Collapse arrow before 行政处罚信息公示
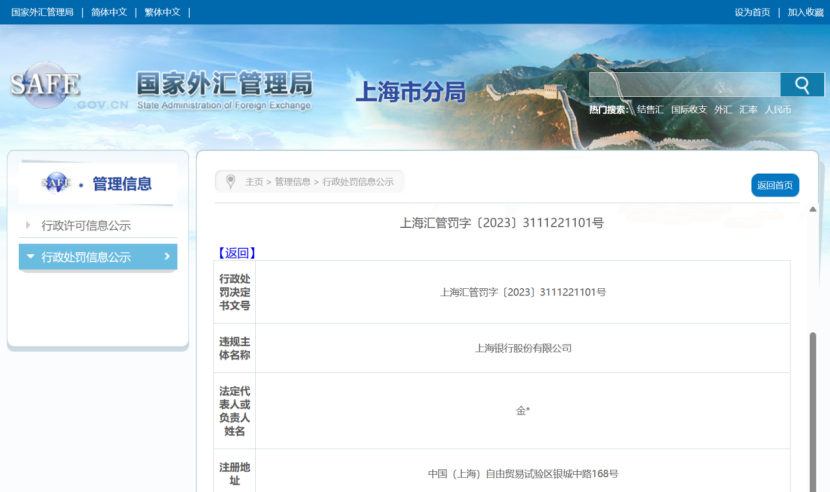Image resolution: width=830 pixels, height=492 pixels. click(x=30, y=256)
